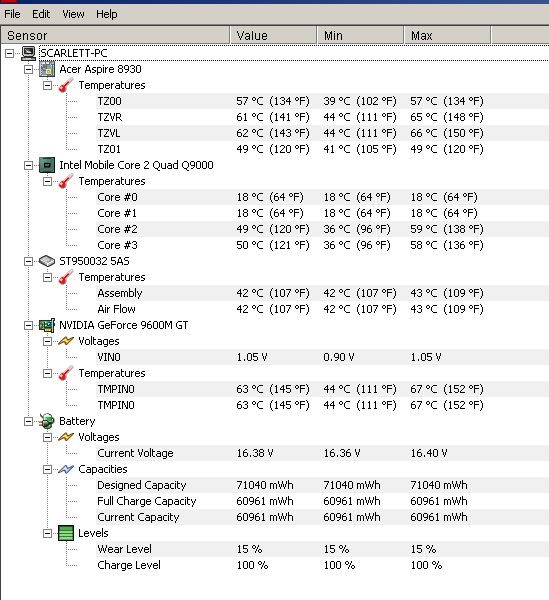Image resolution: width=549 pixels, height=600 pixels.
Task: Click the ST950032 hard drive icon
Action: pos(47,261)
